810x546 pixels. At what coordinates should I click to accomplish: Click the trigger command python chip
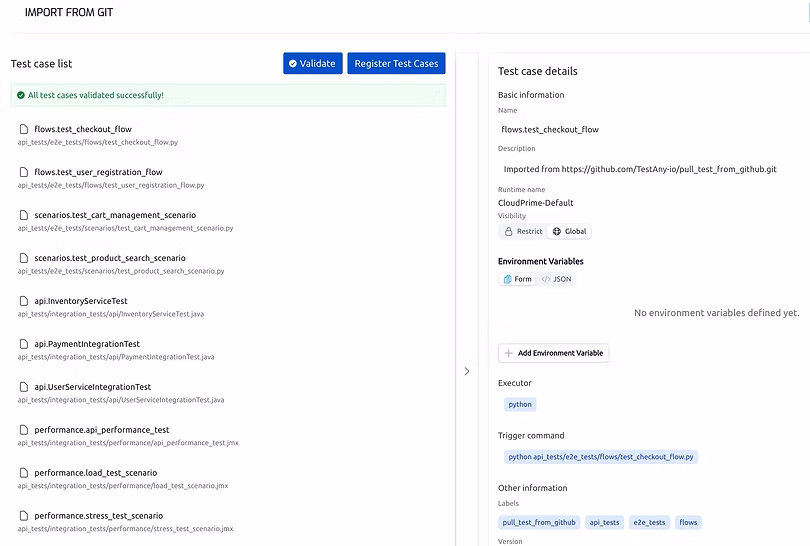pos(601,457)
